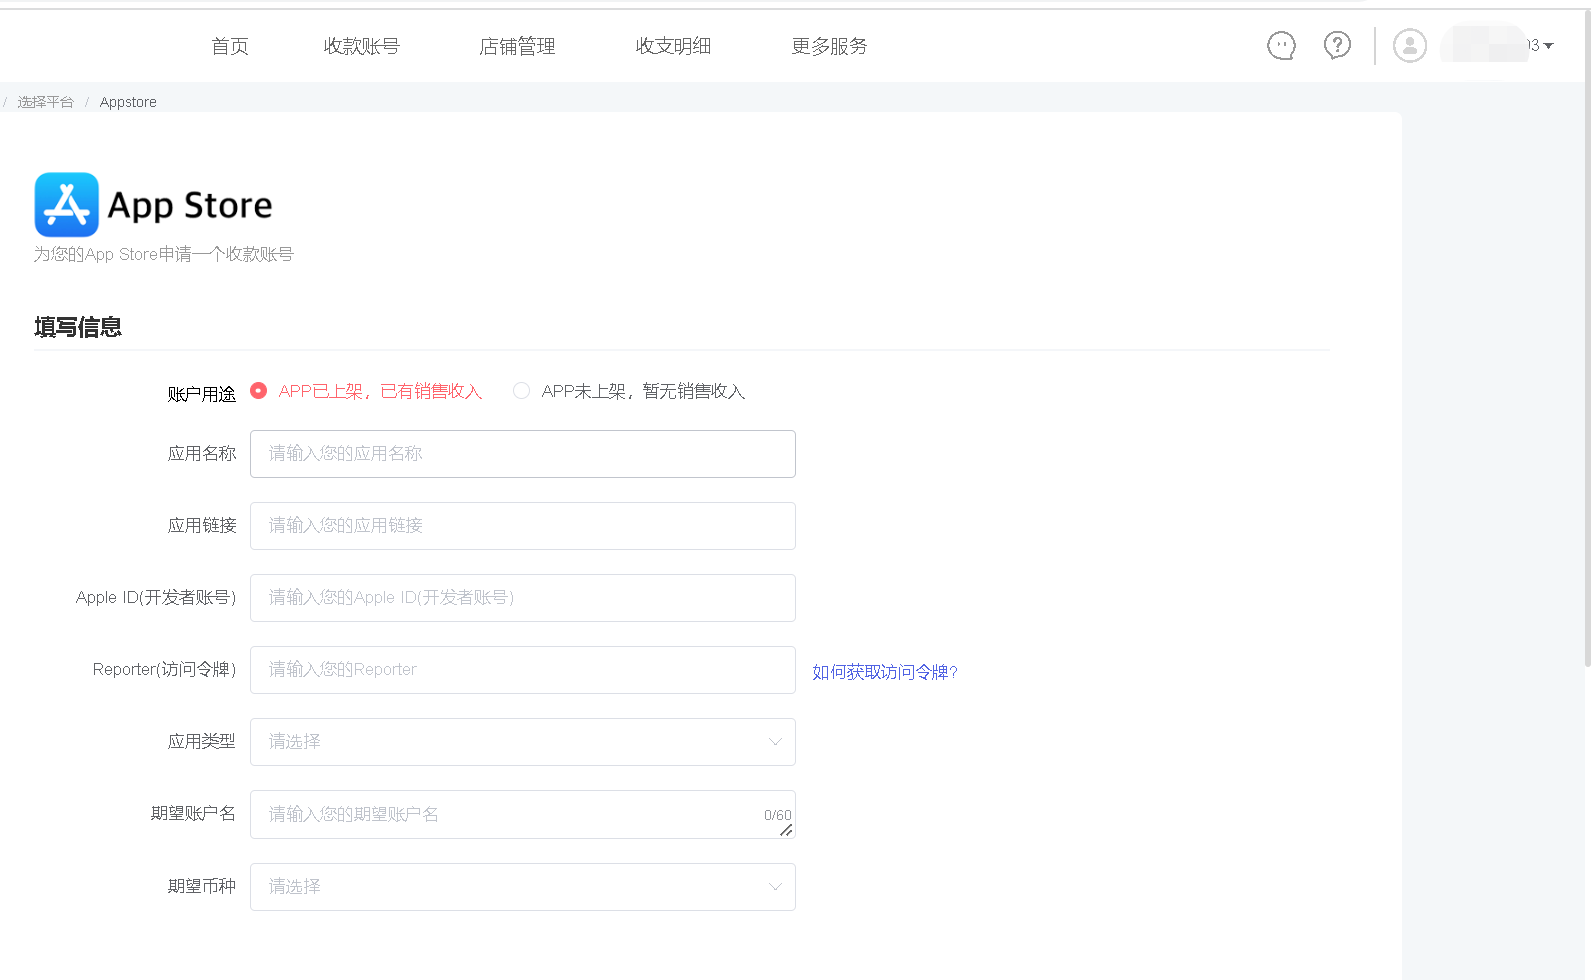Open the help question mark icon
The image size is (1591, 980).
tap(1337, 45)
